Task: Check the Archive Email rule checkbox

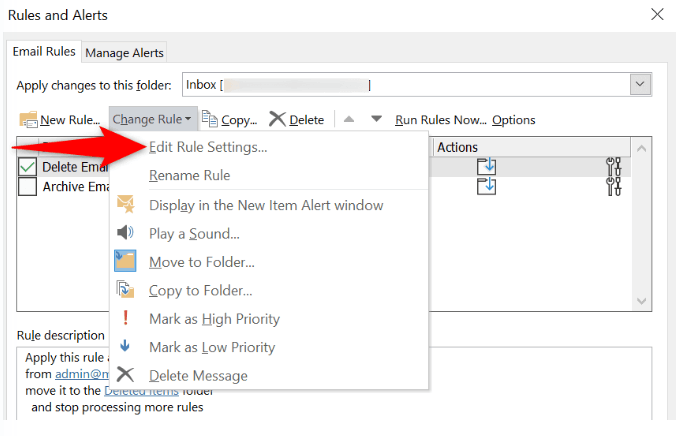Action: point(27,187)
